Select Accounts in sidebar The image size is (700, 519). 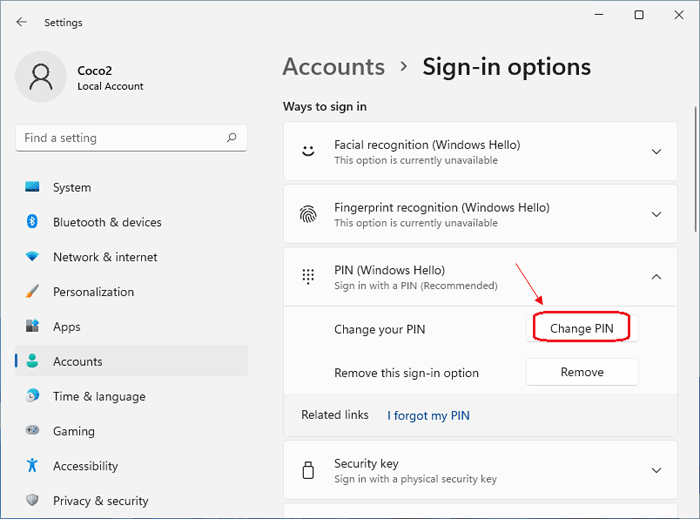131,361
